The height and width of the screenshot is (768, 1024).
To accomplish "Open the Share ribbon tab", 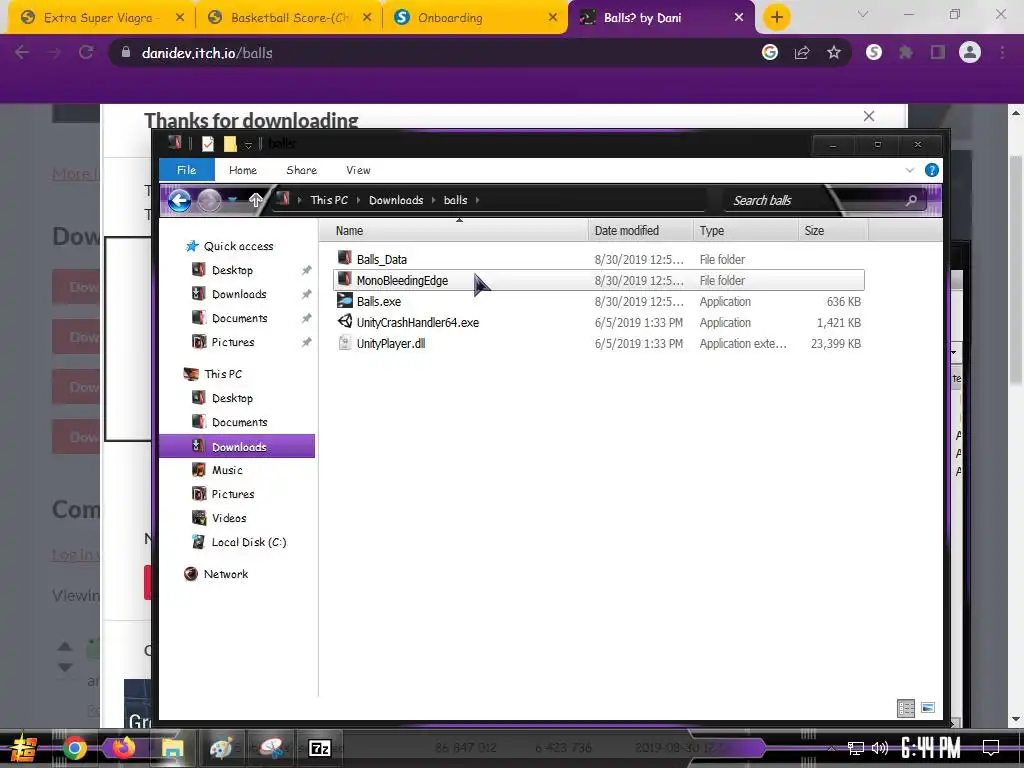I will point(301,170).
